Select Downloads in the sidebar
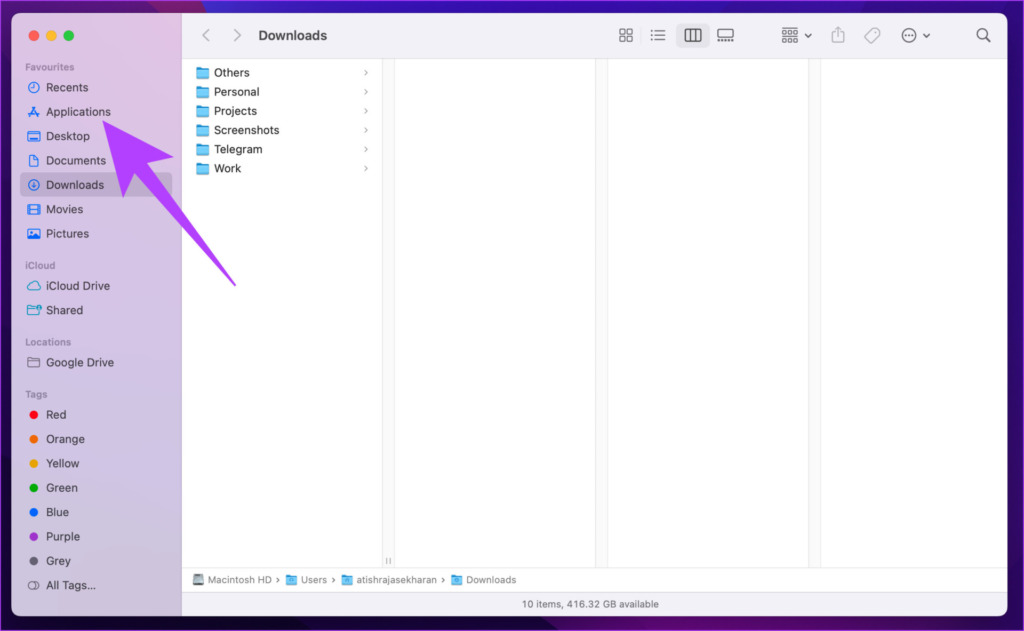Viewport: 1024px width, 631px height. click(96, 185)
